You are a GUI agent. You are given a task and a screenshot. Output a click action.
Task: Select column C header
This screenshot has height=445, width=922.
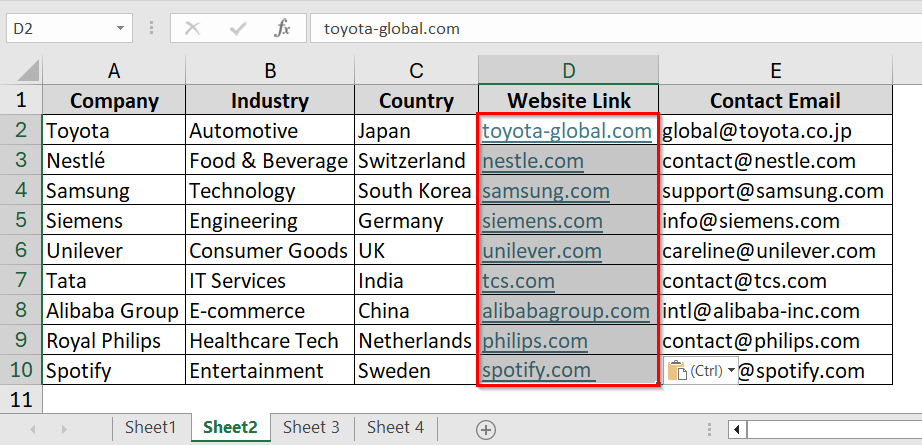pos(416,71)
